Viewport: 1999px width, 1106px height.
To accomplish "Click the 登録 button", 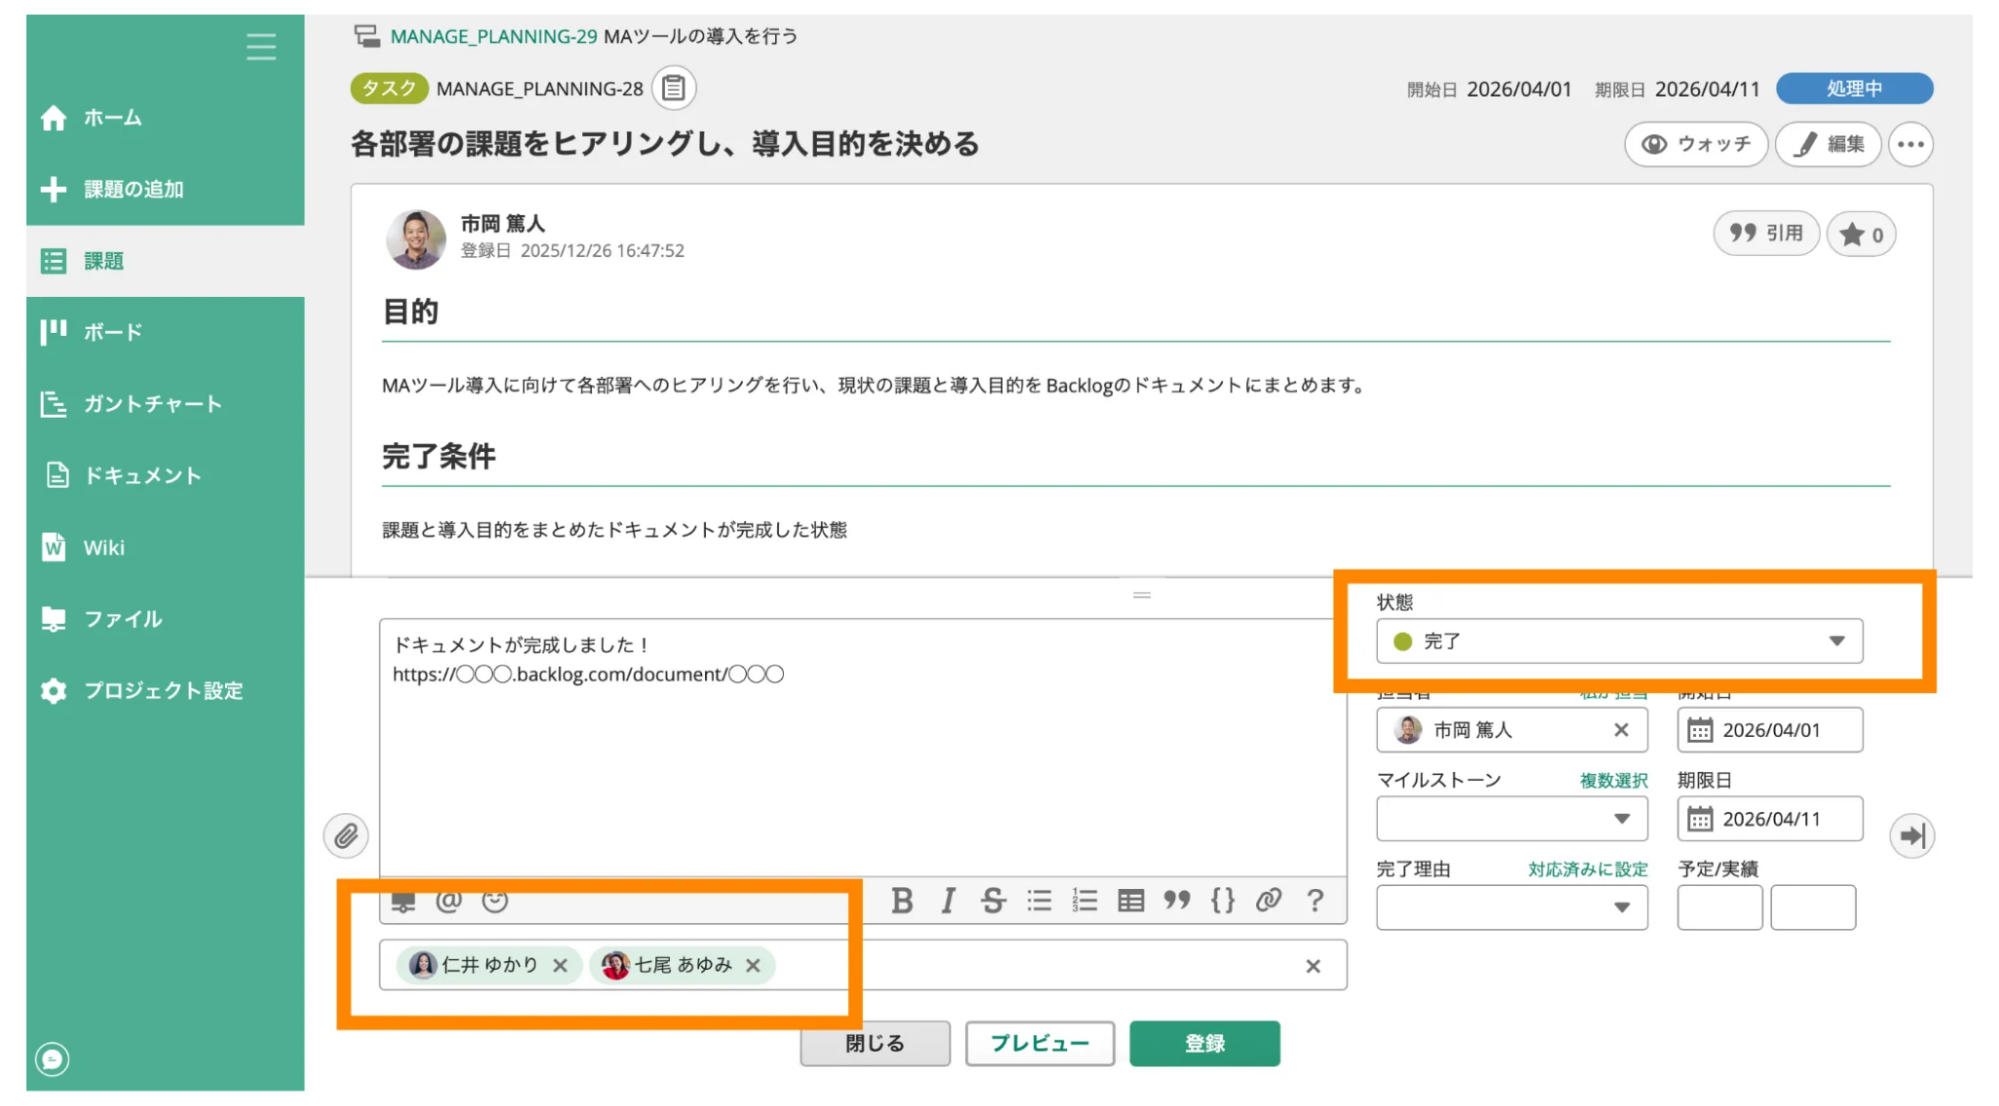I will pos(1205,1044).
